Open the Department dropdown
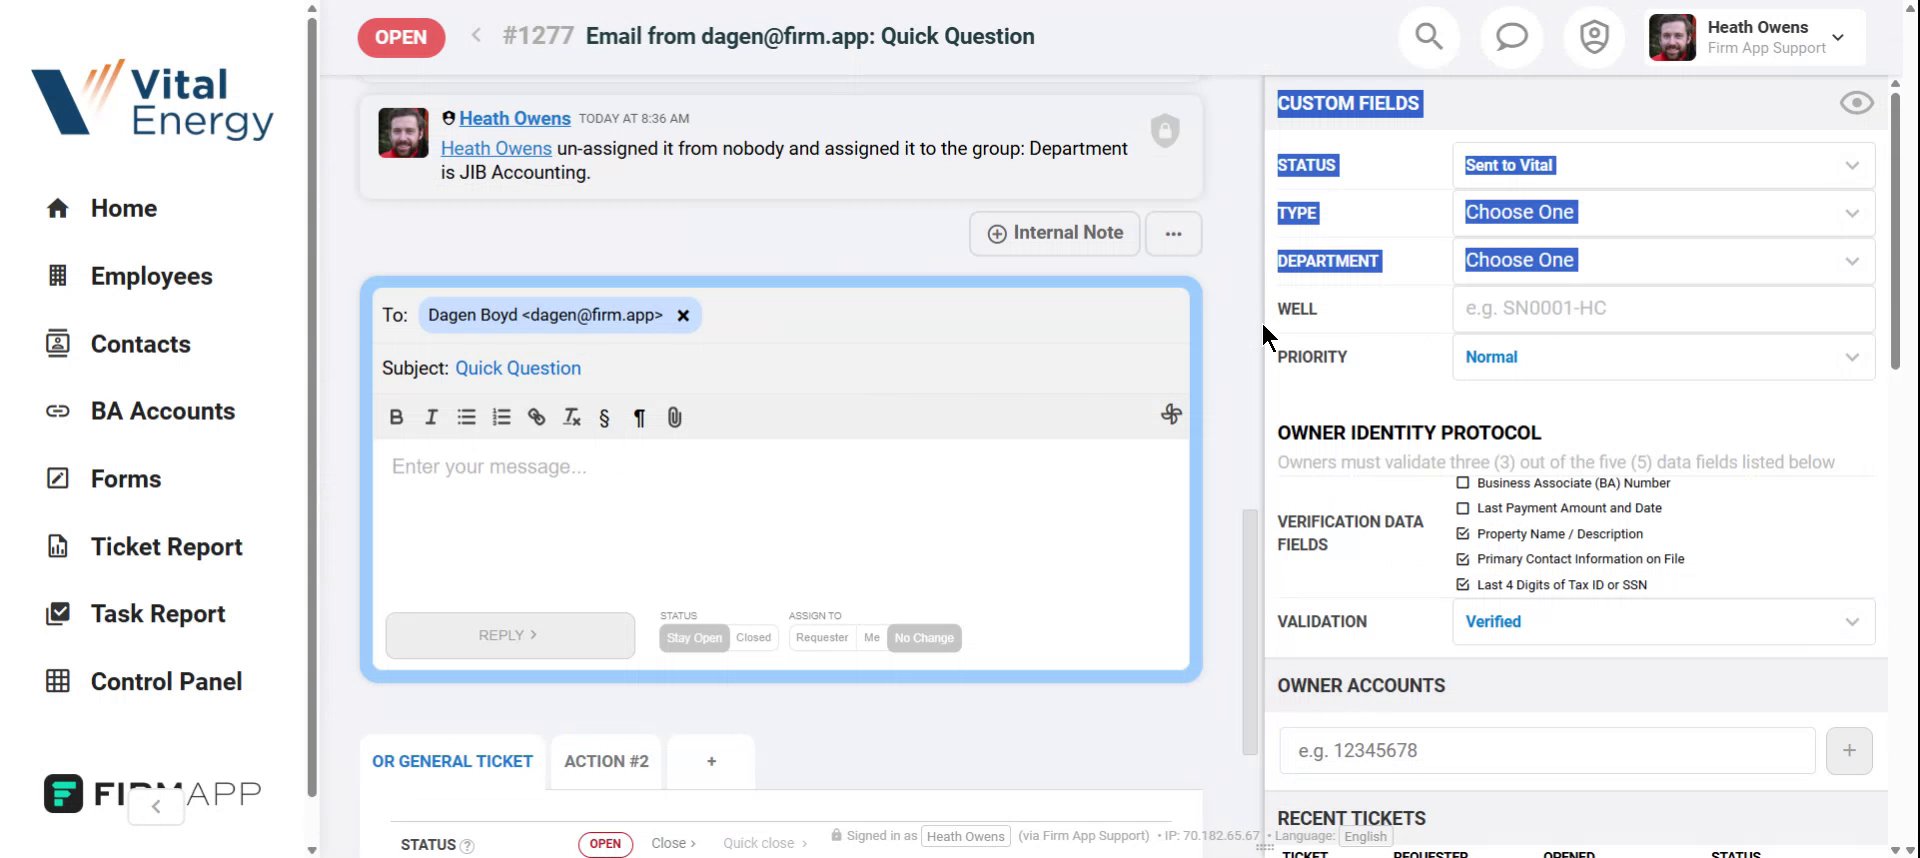1920x858 pixels. tap(1663, 261)
